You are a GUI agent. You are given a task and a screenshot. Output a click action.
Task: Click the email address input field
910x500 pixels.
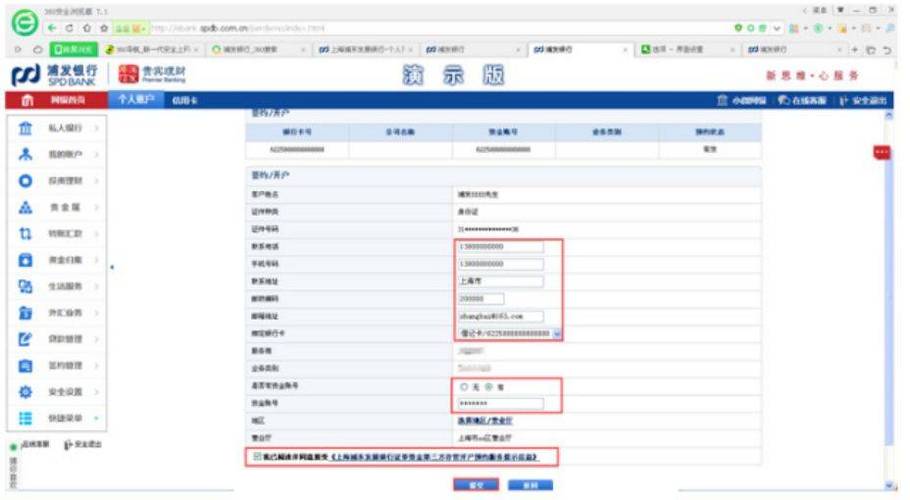click(x=501, y=316)
